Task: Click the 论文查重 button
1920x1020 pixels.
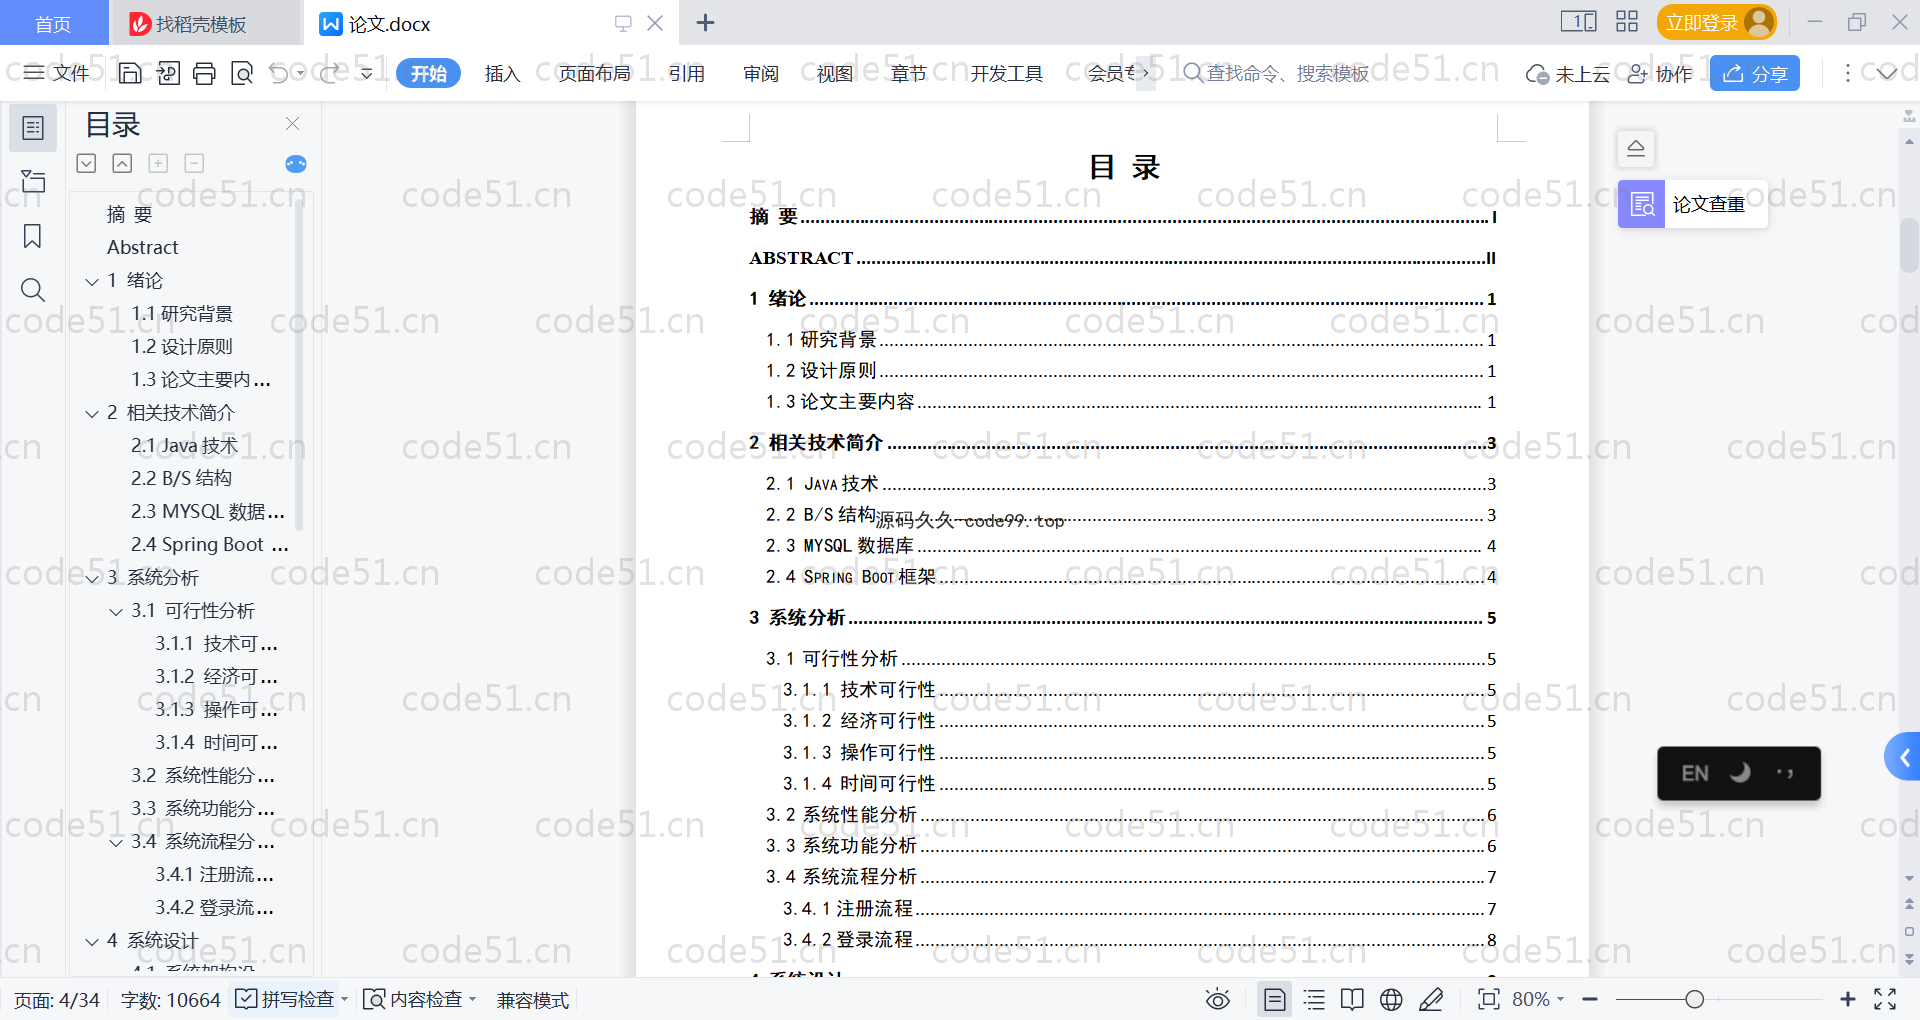Action: coord(1693,204)
